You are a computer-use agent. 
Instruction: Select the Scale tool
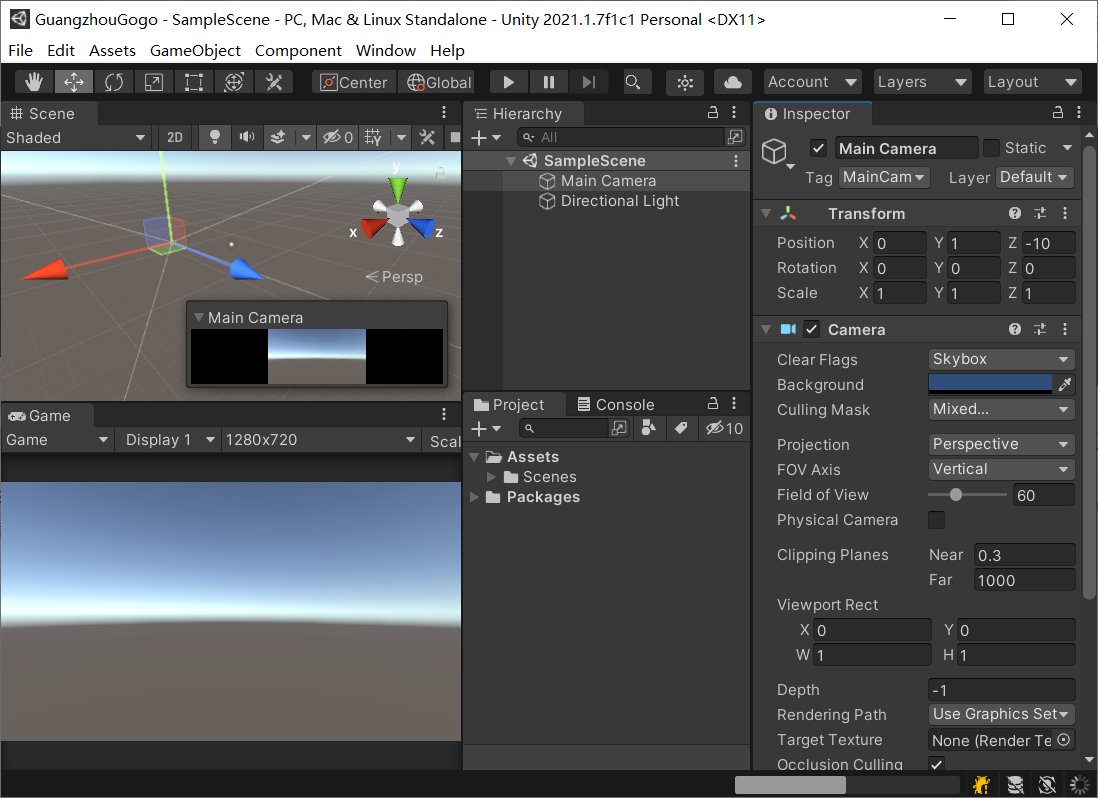click(x=153, y=82)
